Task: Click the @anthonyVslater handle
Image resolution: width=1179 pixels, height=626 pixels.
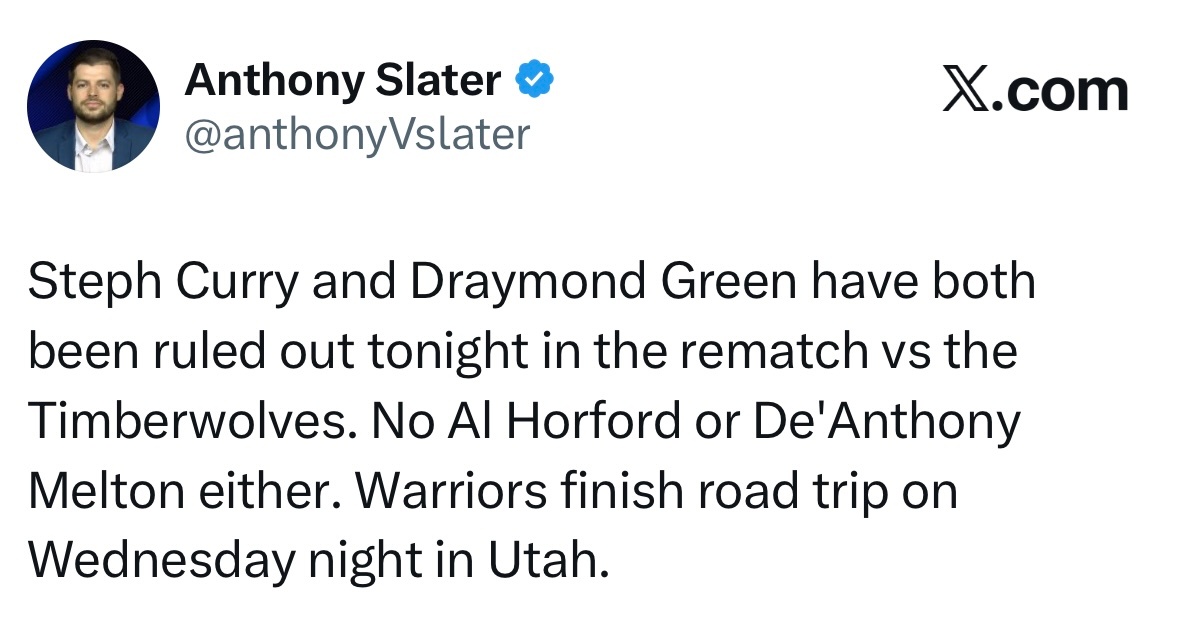Action: (357, 133)
